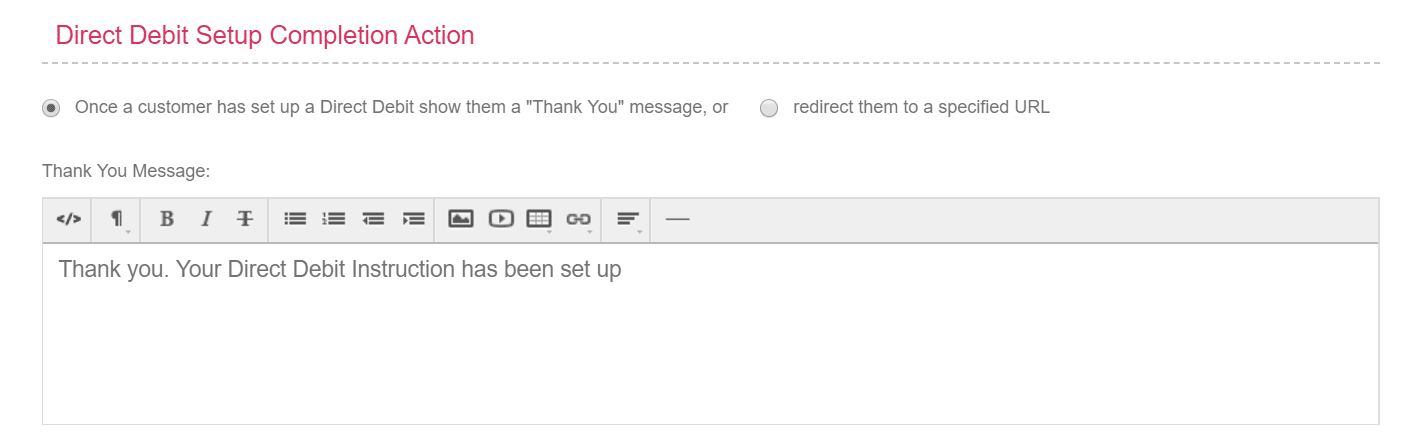Open the text alignment dropdown
This screenshot has width=1421, height=445.
(629, 219)
